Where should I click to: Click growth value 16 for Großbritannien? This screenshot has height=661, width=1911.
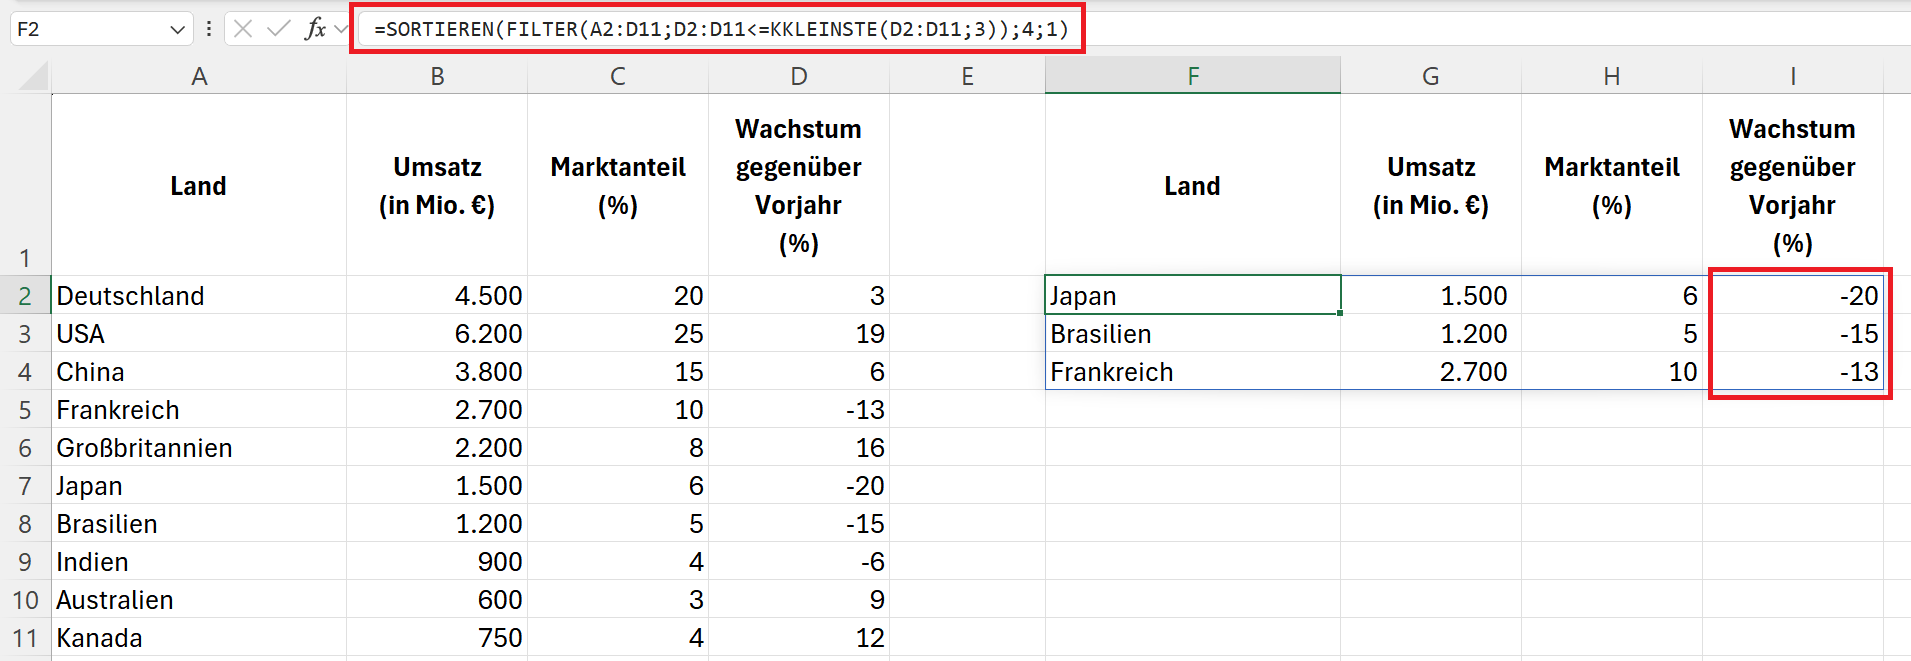click(799, 448)
